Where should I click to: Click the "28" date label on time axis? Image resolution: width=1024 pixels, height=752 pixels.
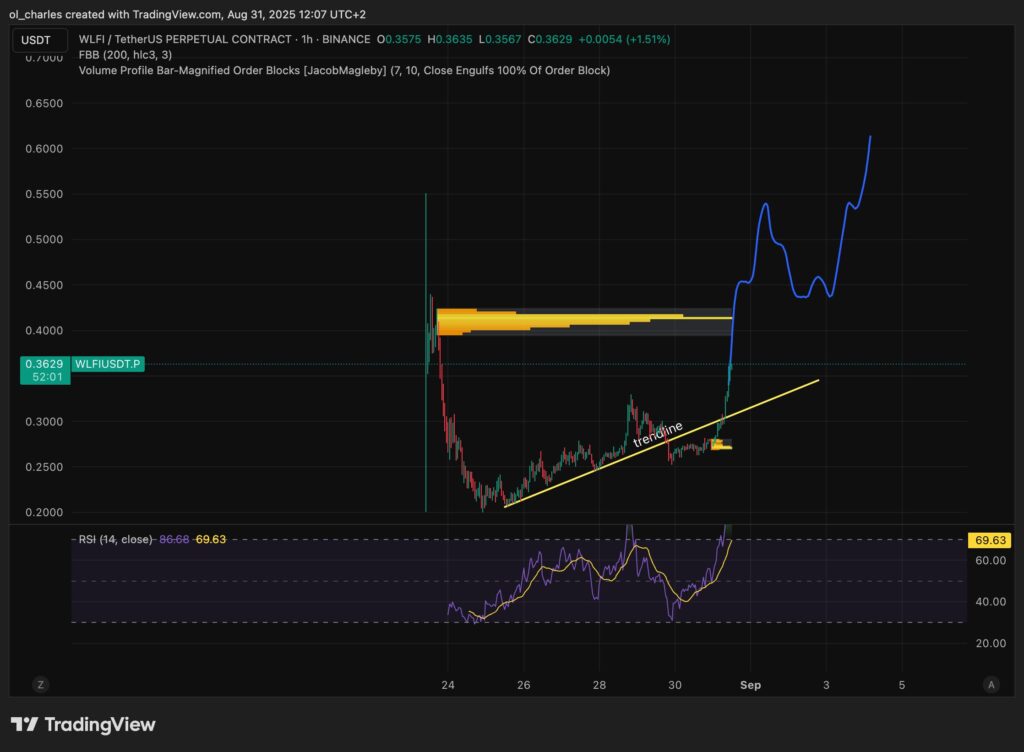[x=598, y=685]
